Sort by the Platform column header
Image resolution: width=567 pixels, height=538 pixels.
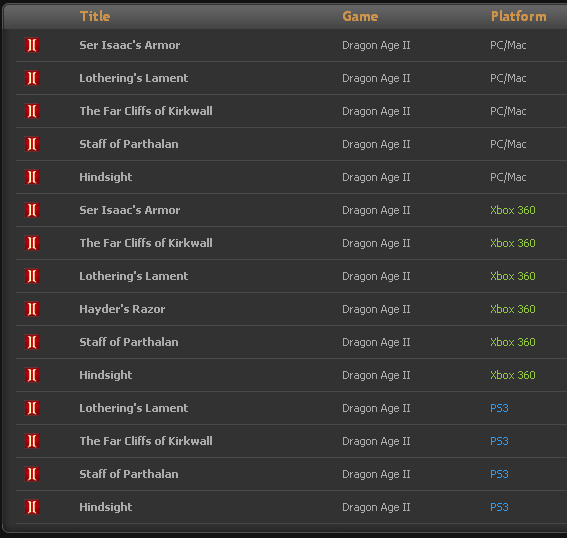[519, 16]
